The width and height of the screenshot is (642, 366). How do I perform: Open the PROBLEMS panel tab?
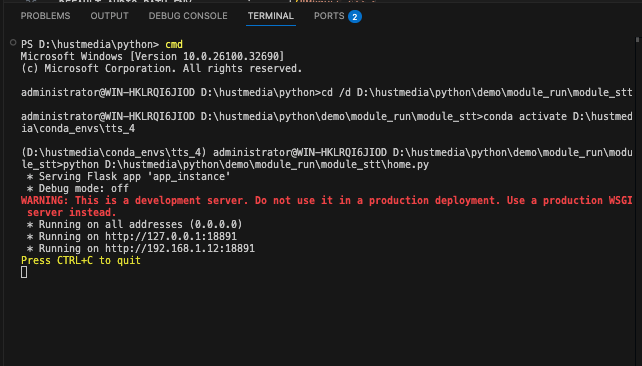pos(45,16)
